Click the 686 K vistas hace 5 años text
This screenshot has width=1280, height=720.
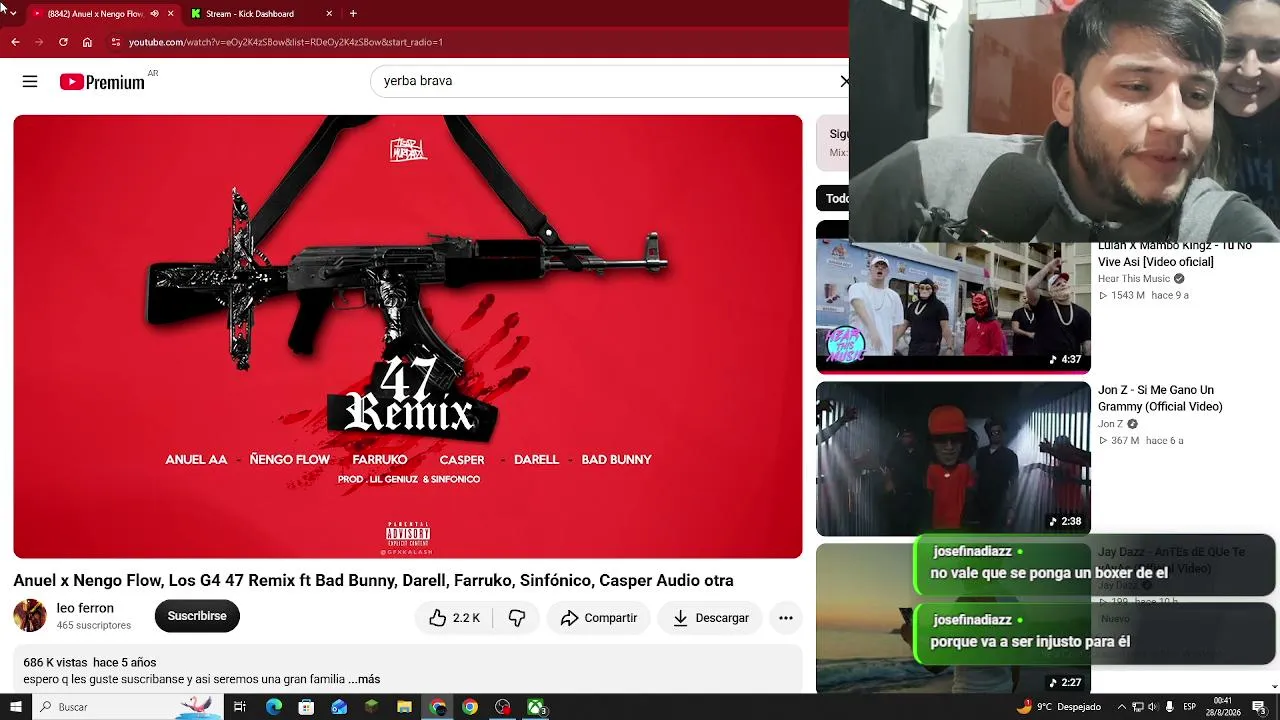[x=90, y=662]
